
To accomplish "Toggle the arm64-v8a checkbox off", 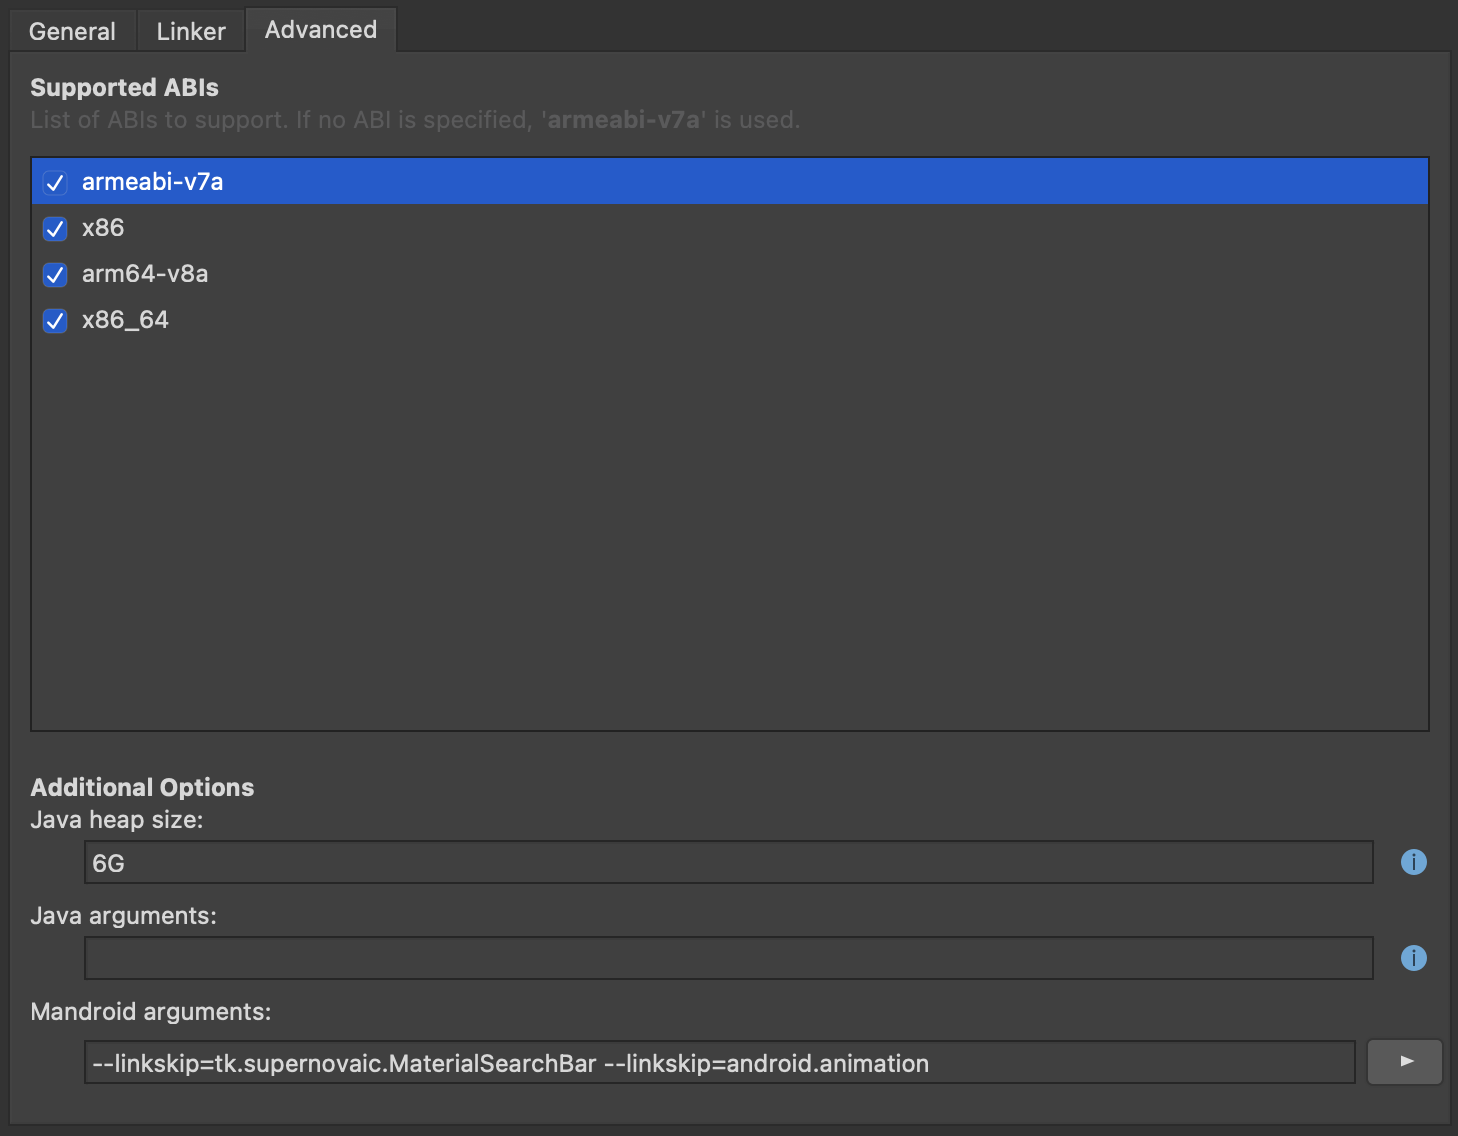I will [55, 274].
